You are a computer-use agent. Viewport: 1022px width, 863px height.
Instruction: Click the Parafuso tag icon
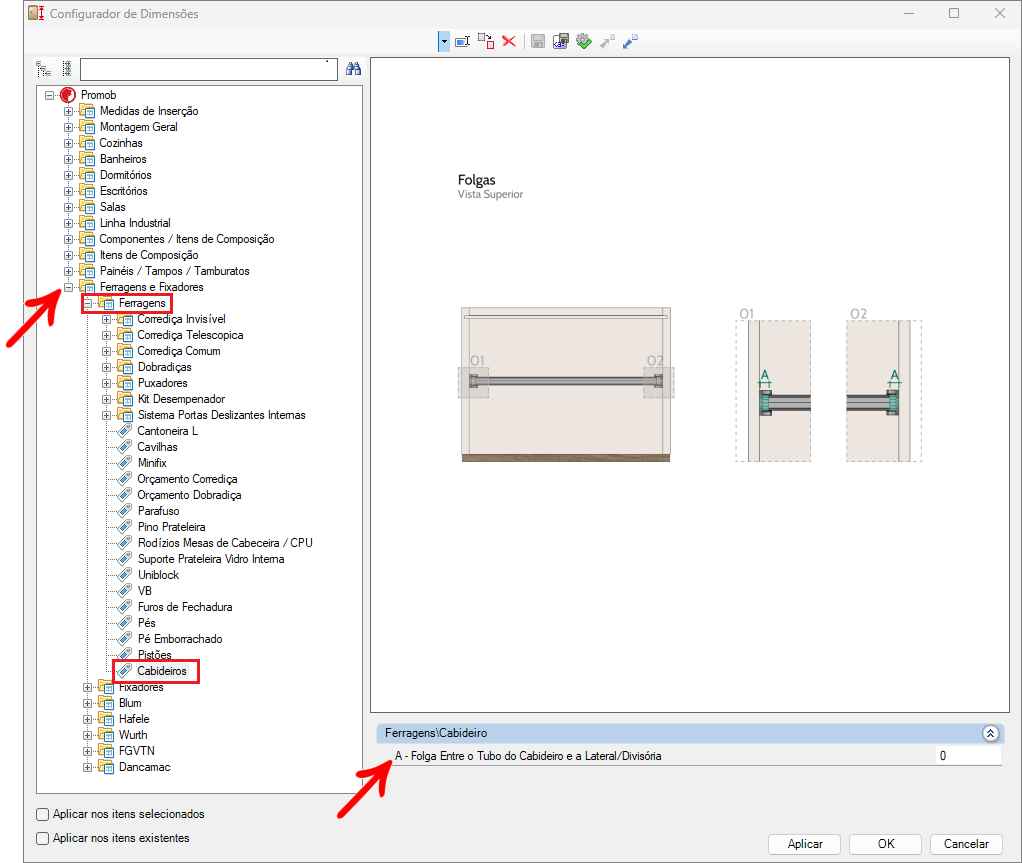click(x=124, y=510)
